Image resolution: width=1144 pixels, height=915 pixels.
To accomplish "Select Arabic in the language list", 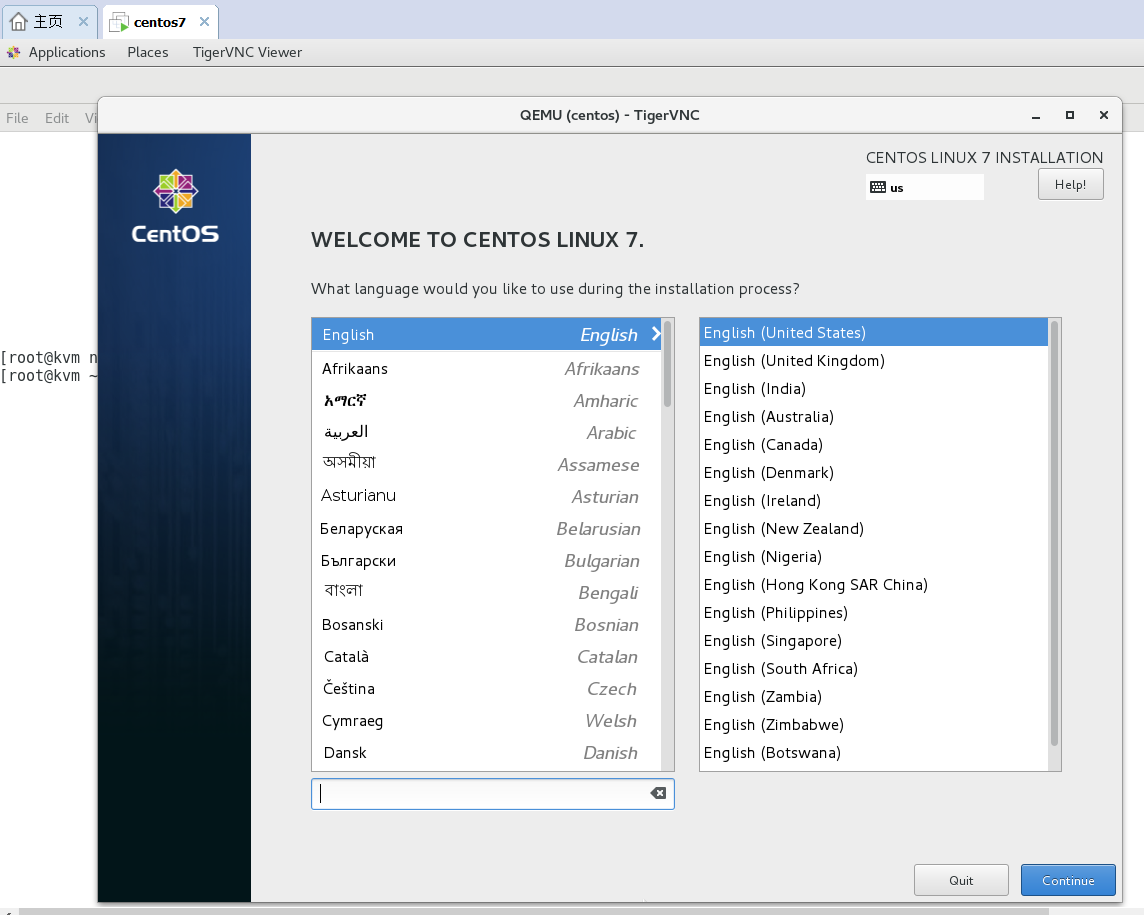I will (x=487, y=433).
